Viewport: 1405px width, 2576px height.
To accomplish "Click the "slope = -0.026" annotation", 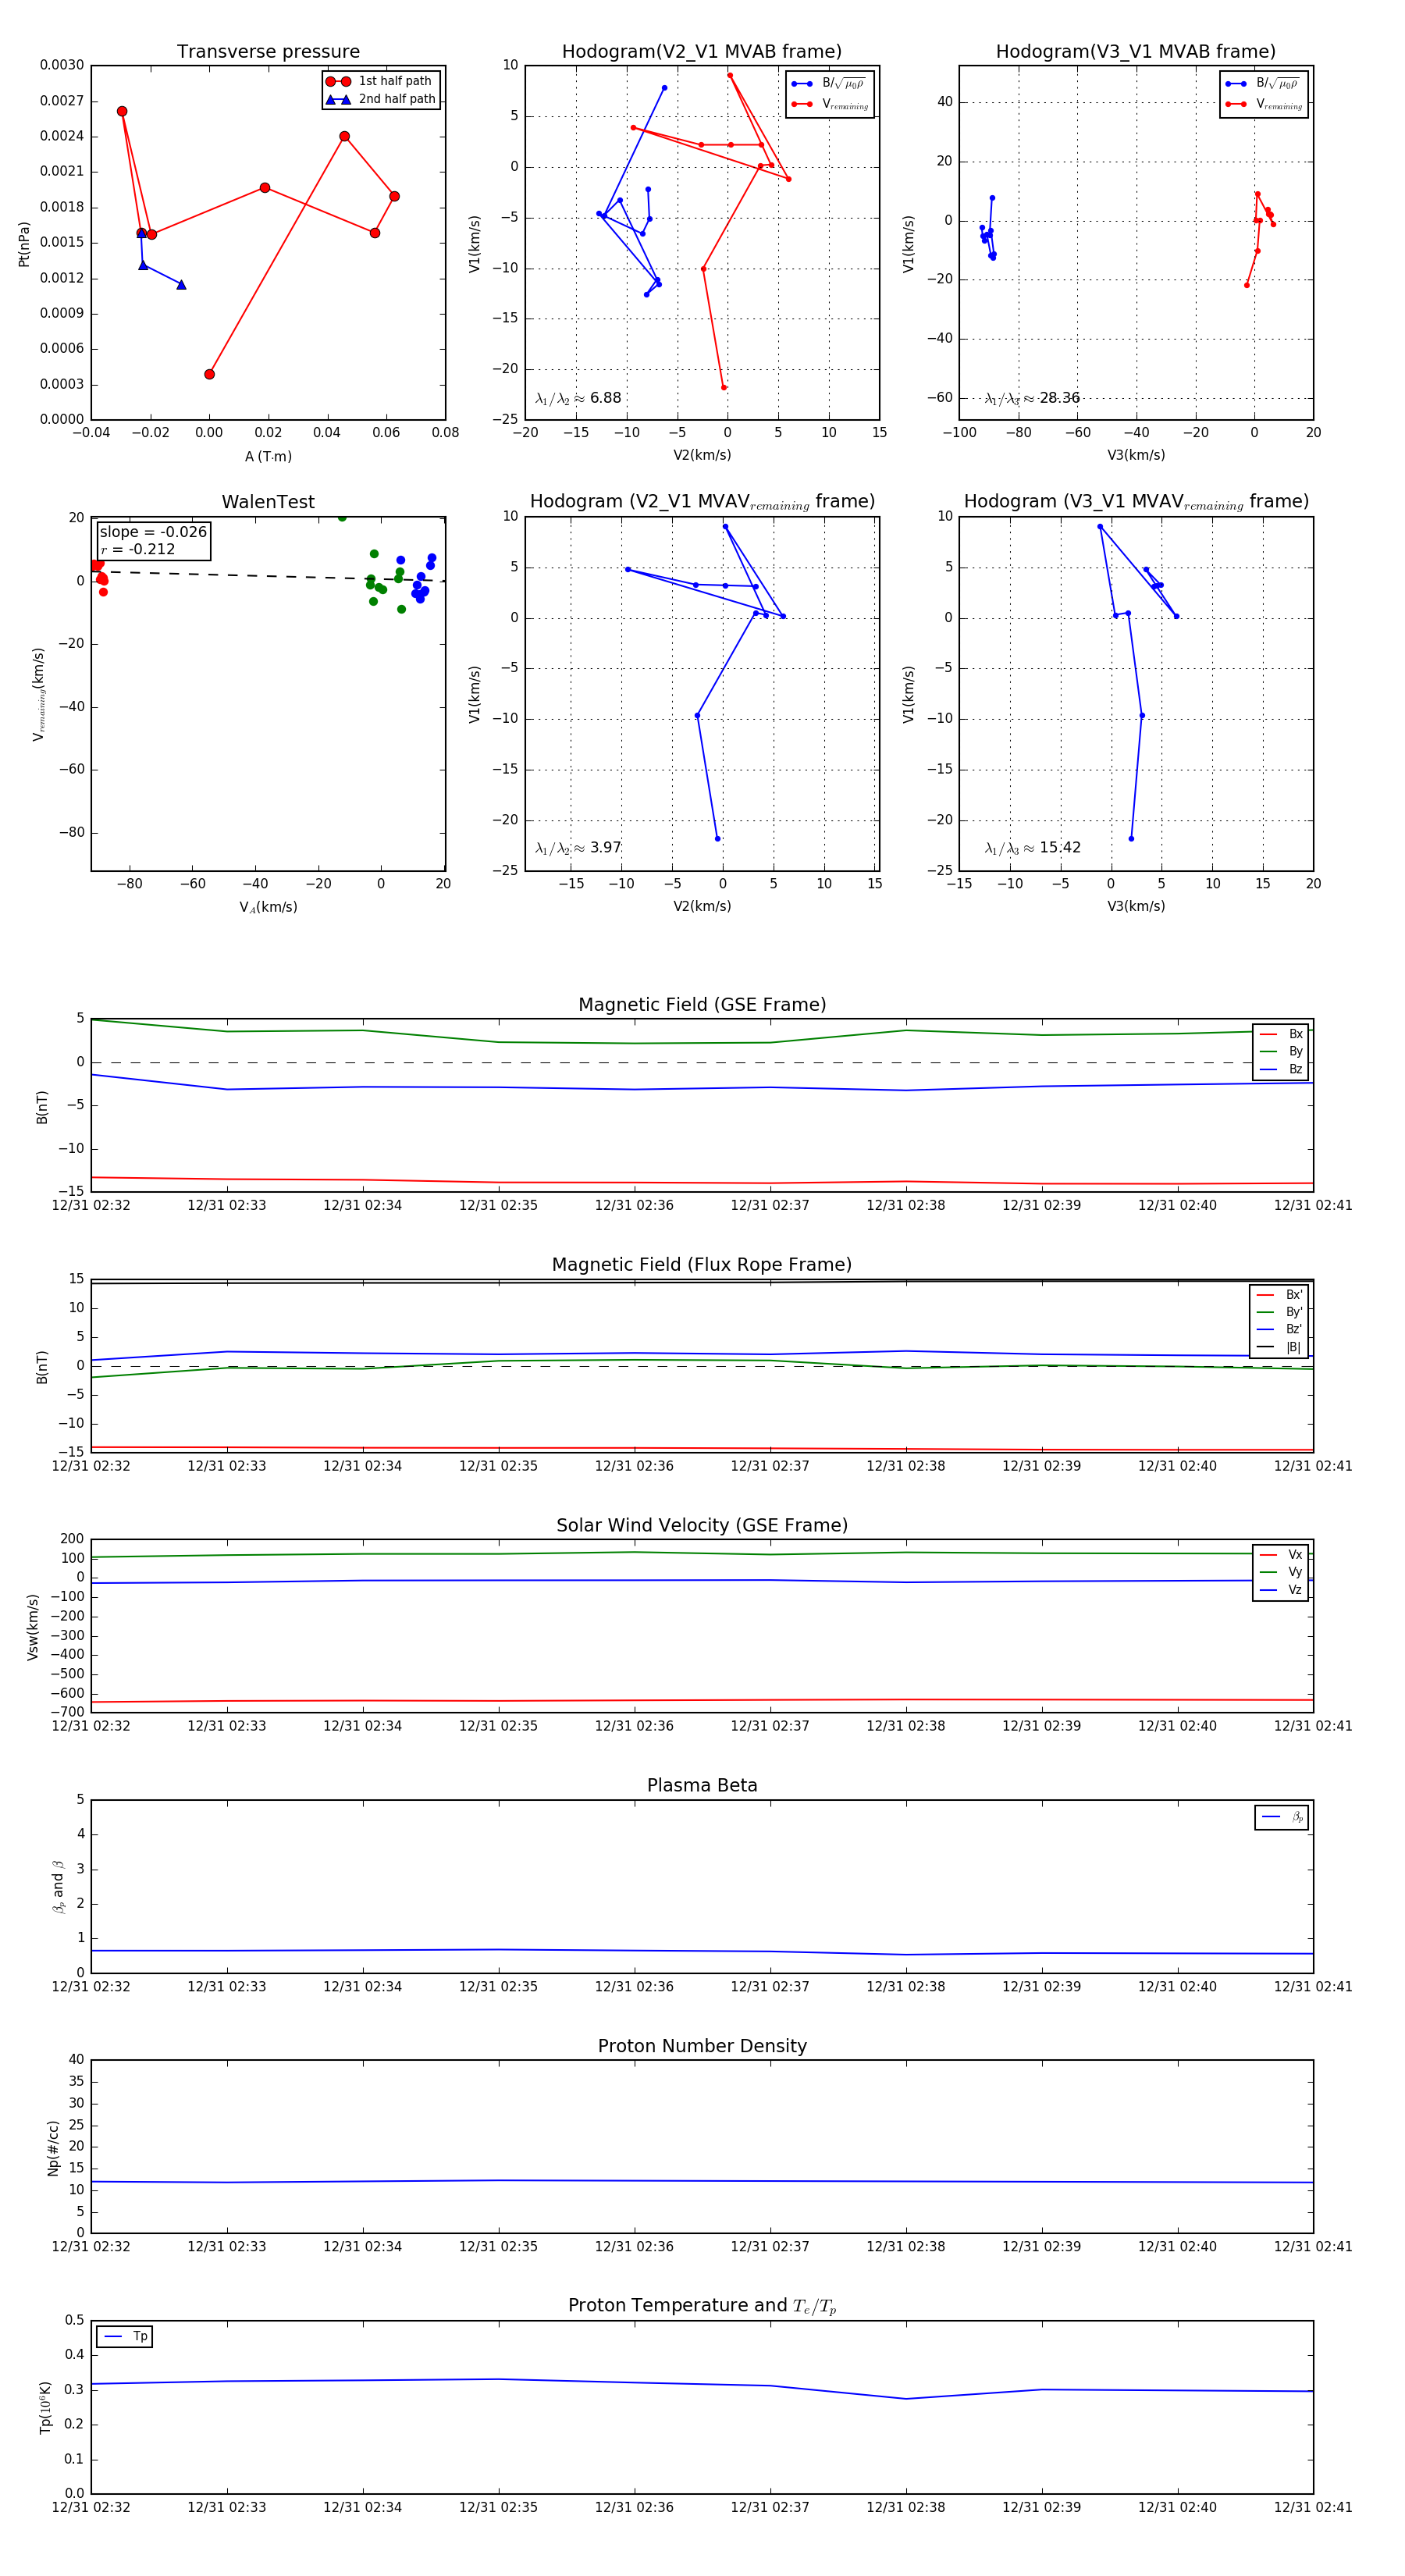I will click(x=153, y=532).
